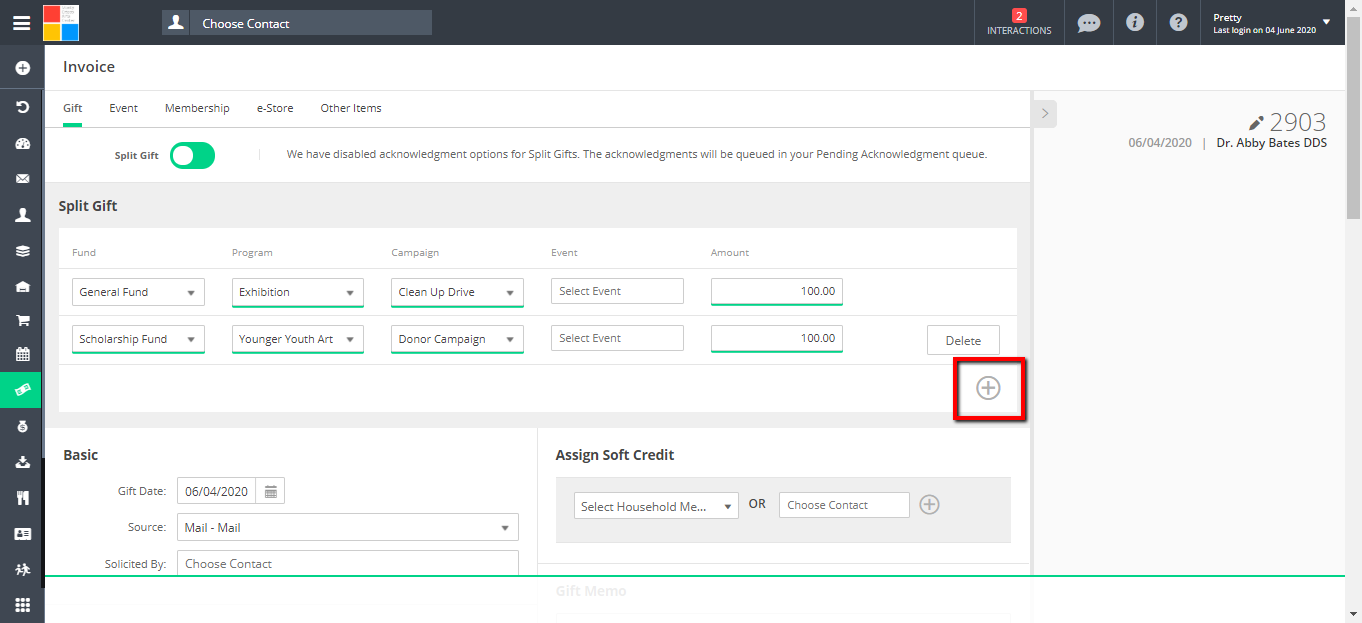Open the help question mark icon
Image resolution: width=1362 pixels, height=623 pixels.
(x=1178, y=22)
